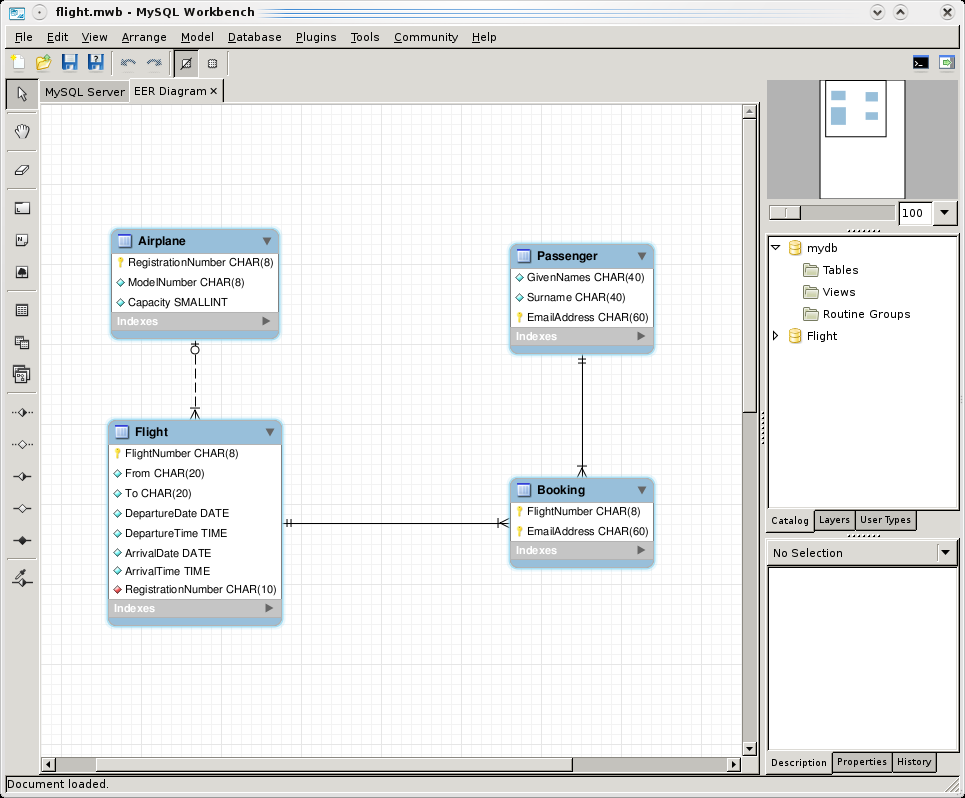Collapse the Flight table header triangle
The width and height of the screenshot is (965, 798).
[x=270, y=432]
